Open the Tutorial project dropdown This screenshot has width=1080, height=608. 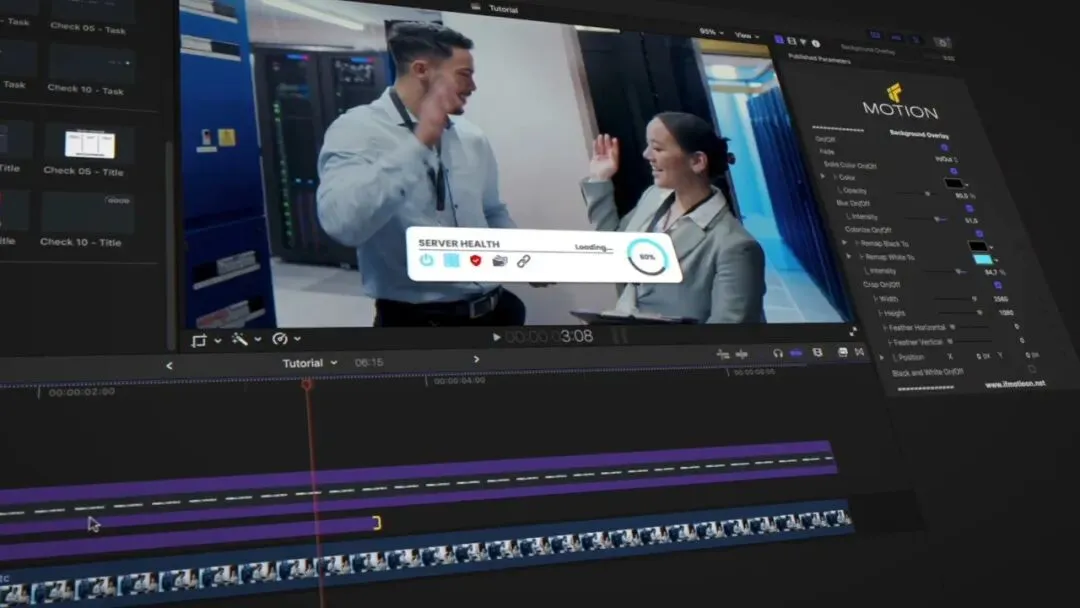310,363
